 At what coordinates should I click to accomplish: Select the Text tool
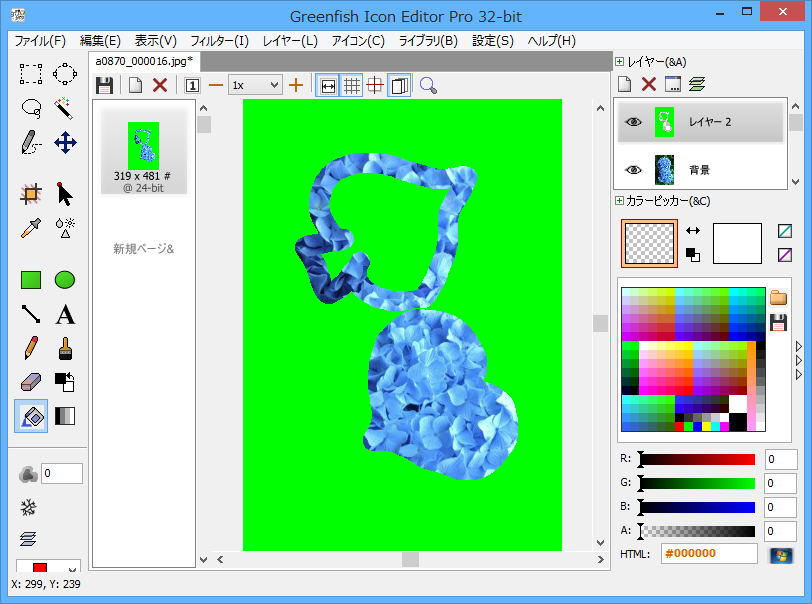click(65, 315)
